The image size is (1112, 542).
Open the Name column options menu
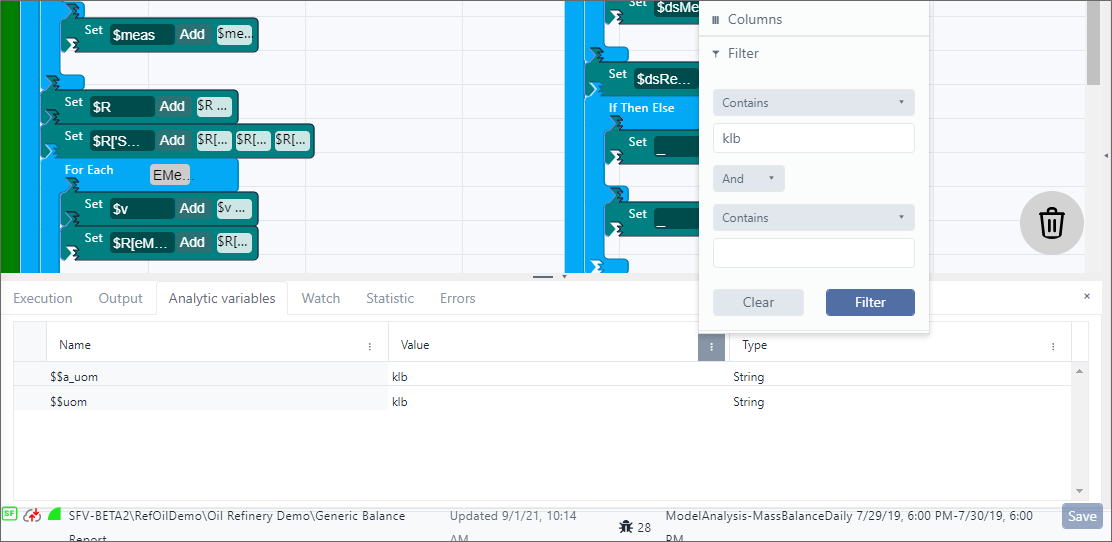tap(370, 346)
